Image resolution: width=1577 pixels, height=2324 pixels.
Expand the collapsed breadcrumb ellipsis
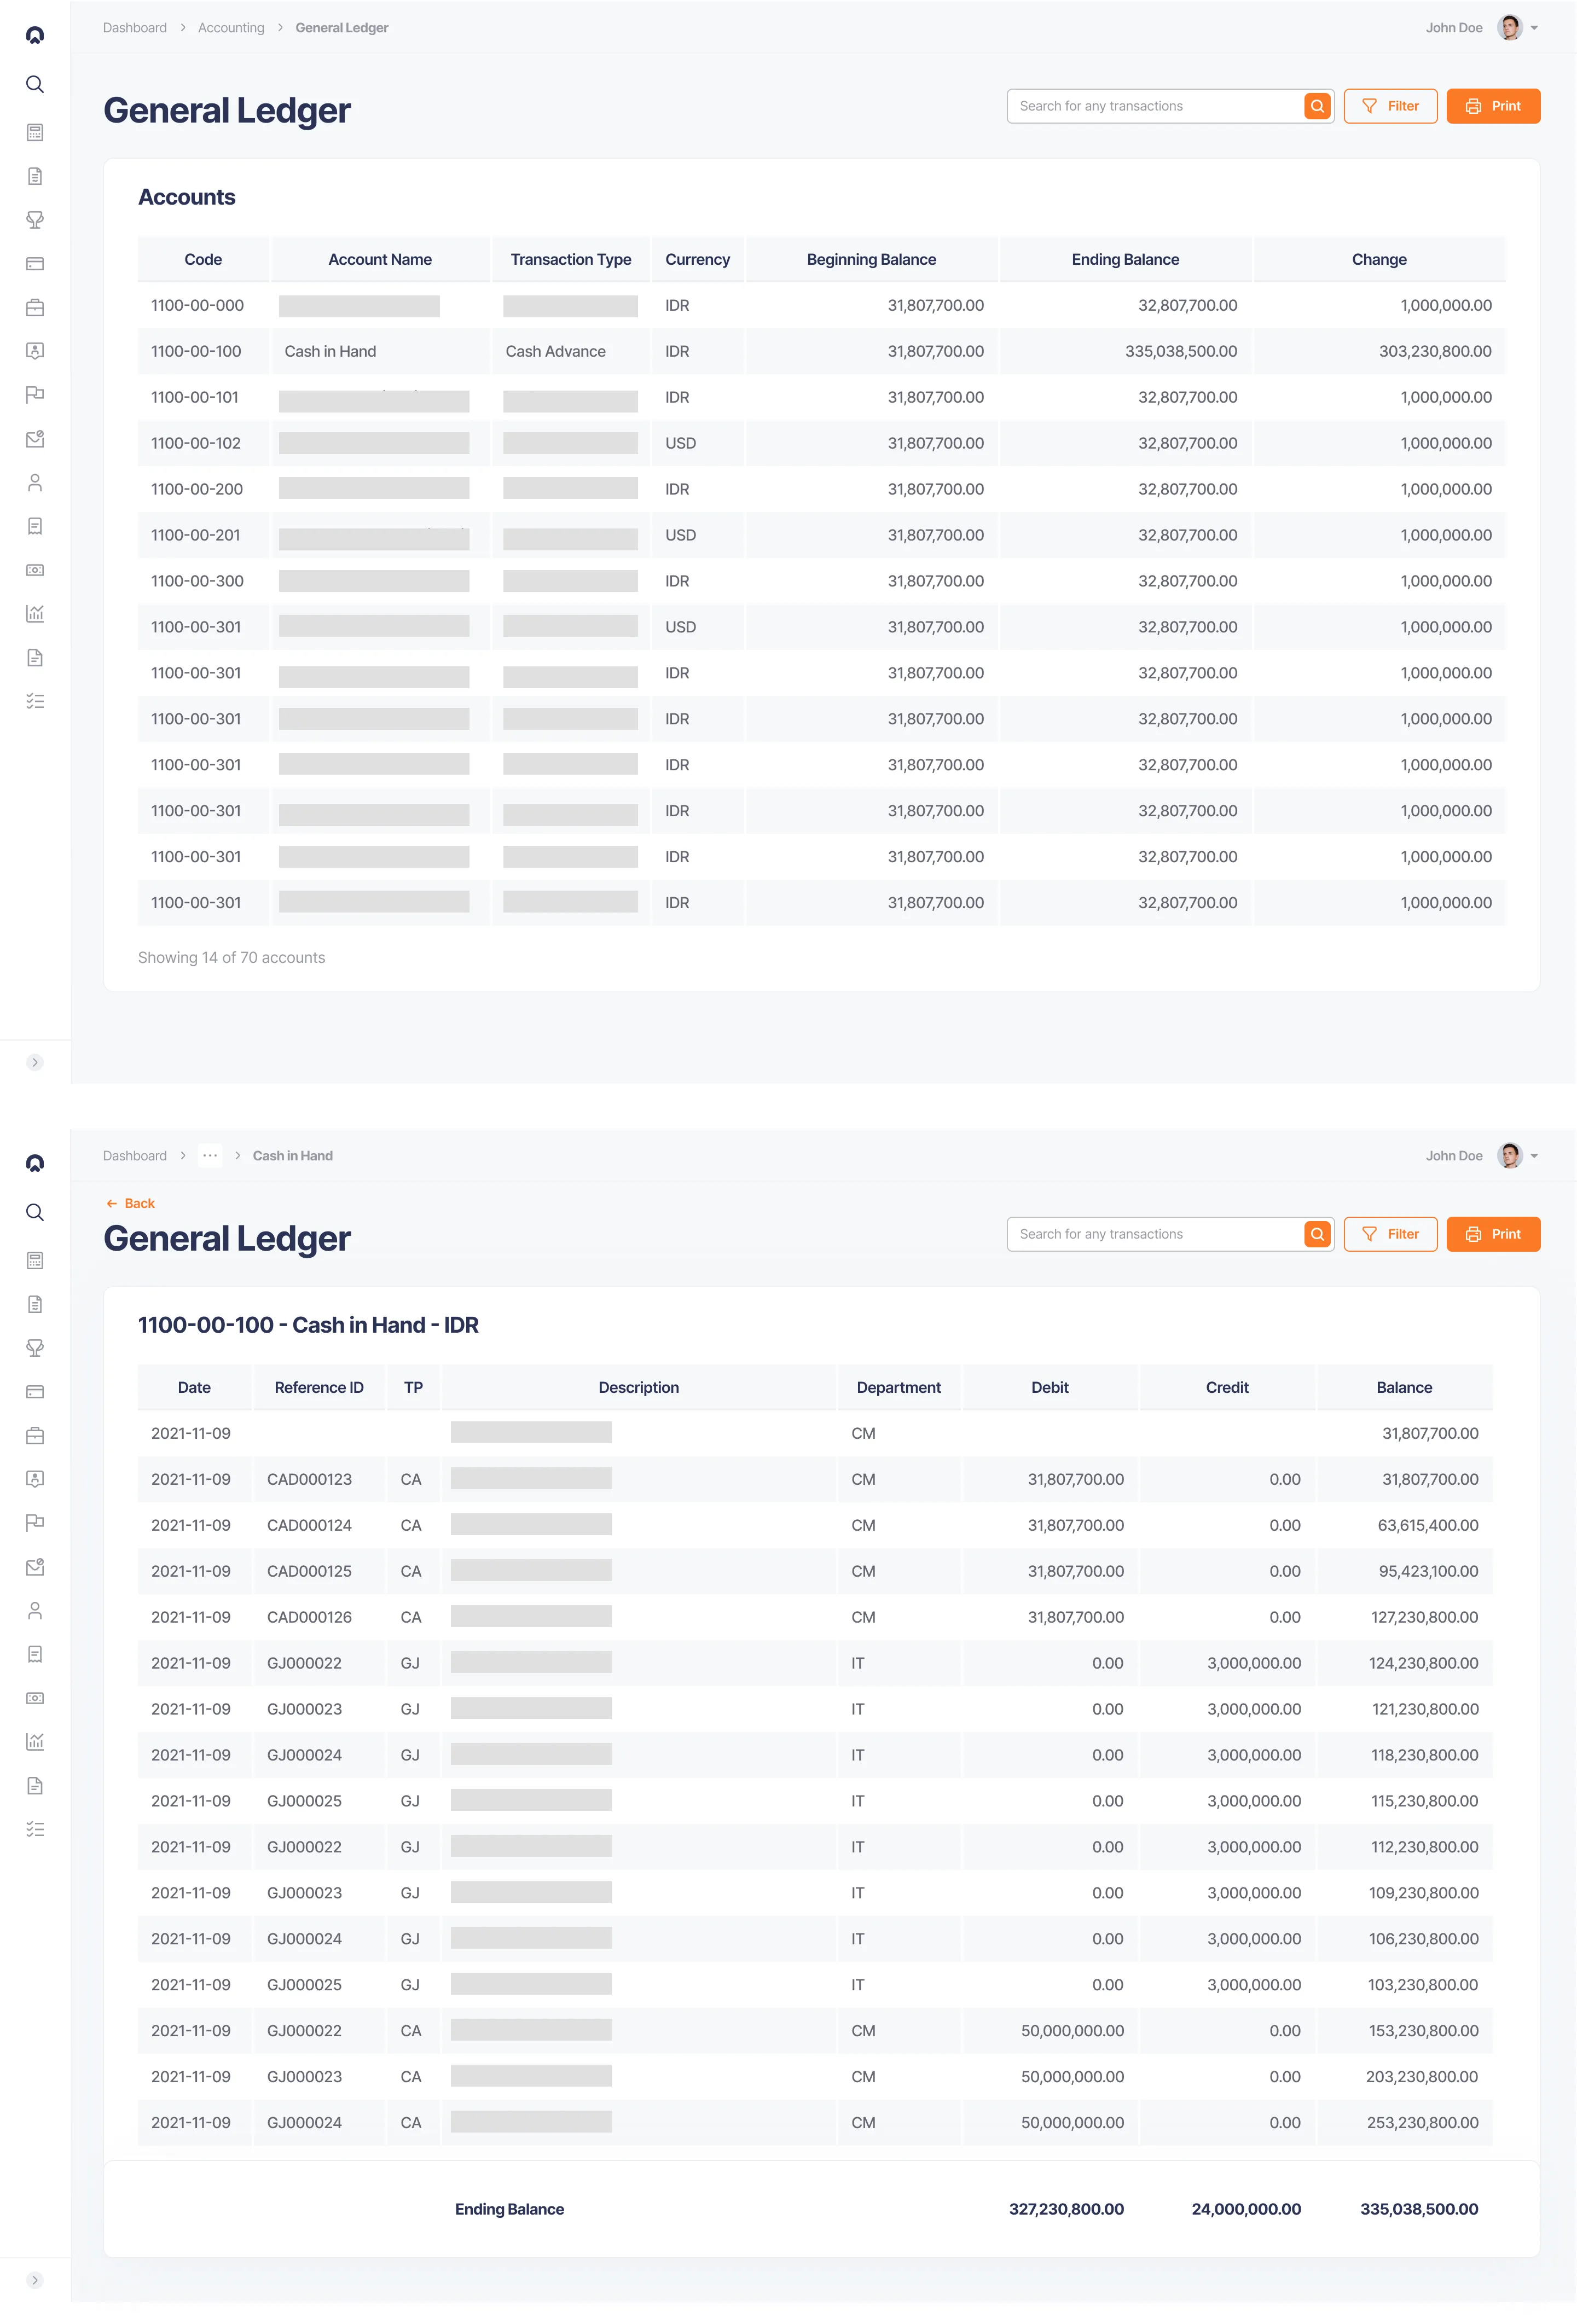tap(210, 1155)
